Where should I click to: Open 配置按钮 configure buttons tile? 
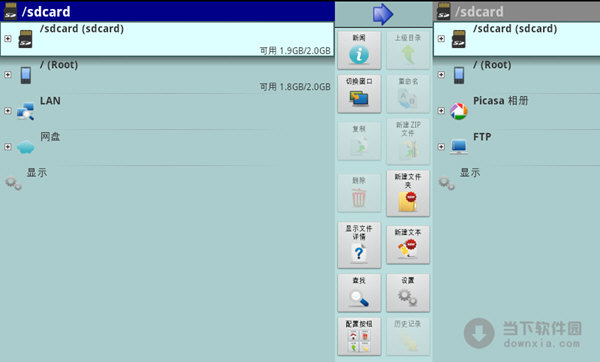tap(359, 336)
